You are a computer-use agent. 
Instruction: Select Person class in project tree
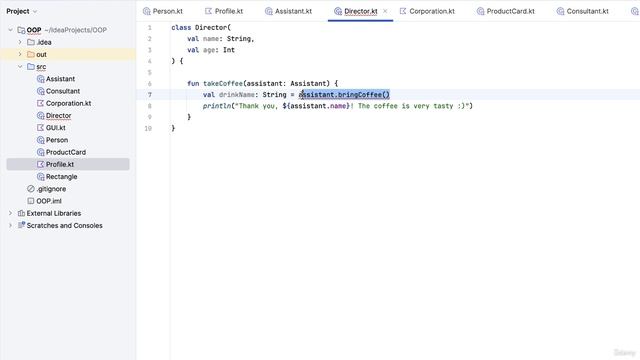[x=57, y=140]
